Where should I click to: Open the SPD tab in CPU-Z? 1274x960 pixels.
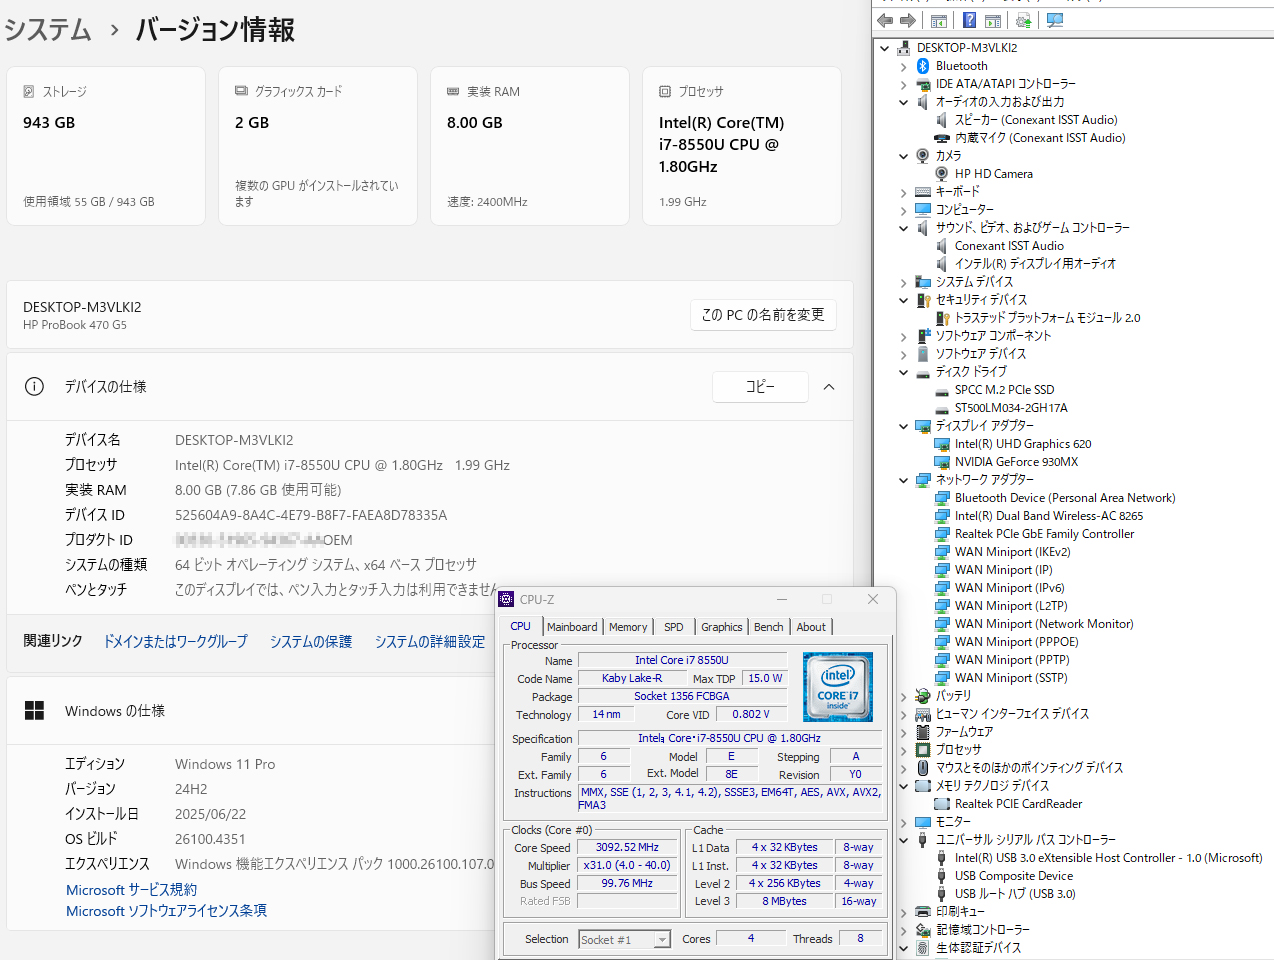click(674, 627)
